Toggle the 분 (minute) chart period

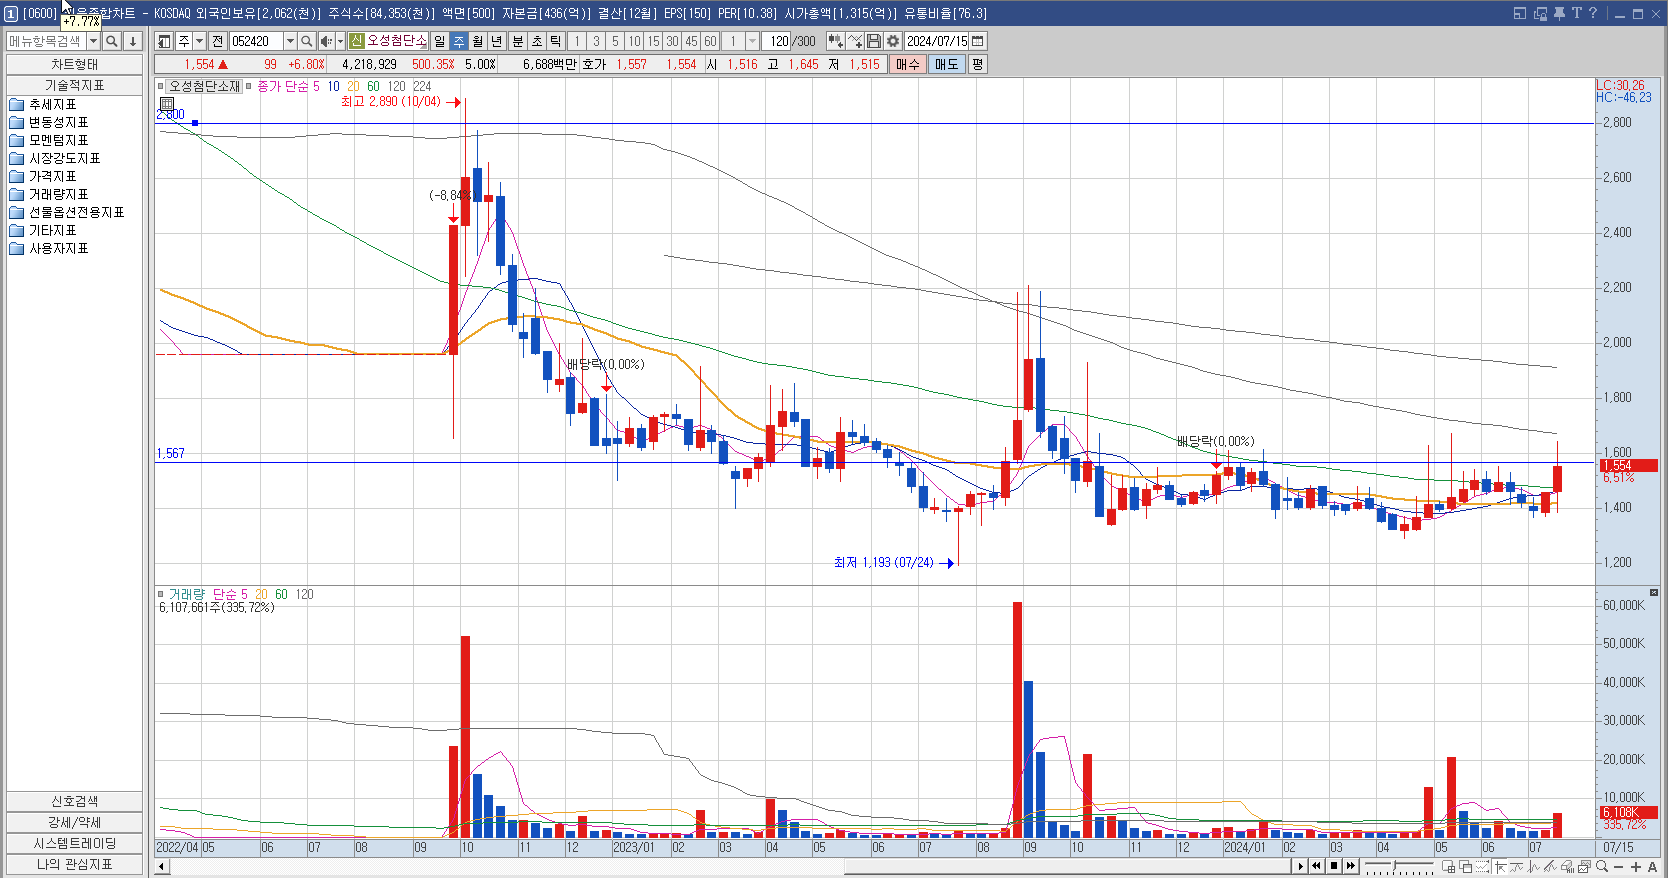[x=517, y=41]
